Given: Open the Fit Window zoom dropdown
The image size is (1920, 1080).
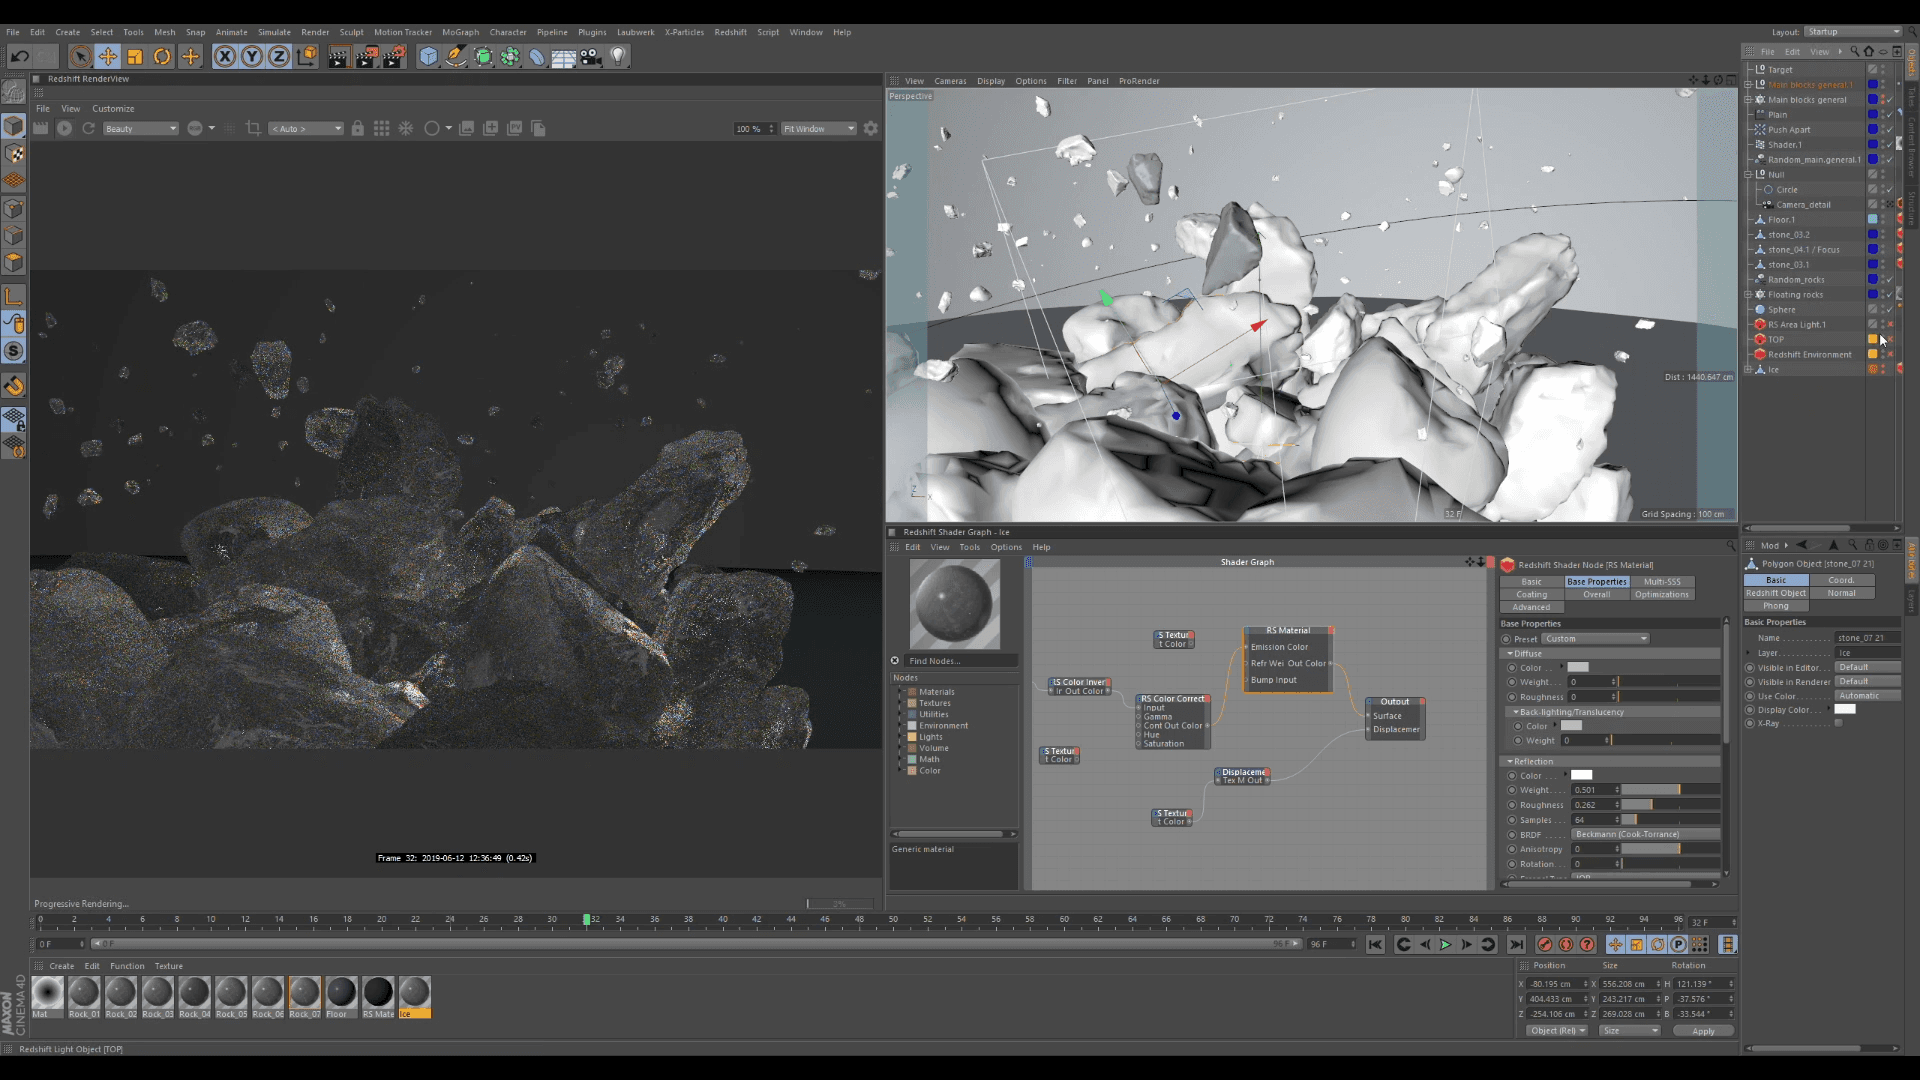Looking at the screenshot, I should tap(819, 128).
